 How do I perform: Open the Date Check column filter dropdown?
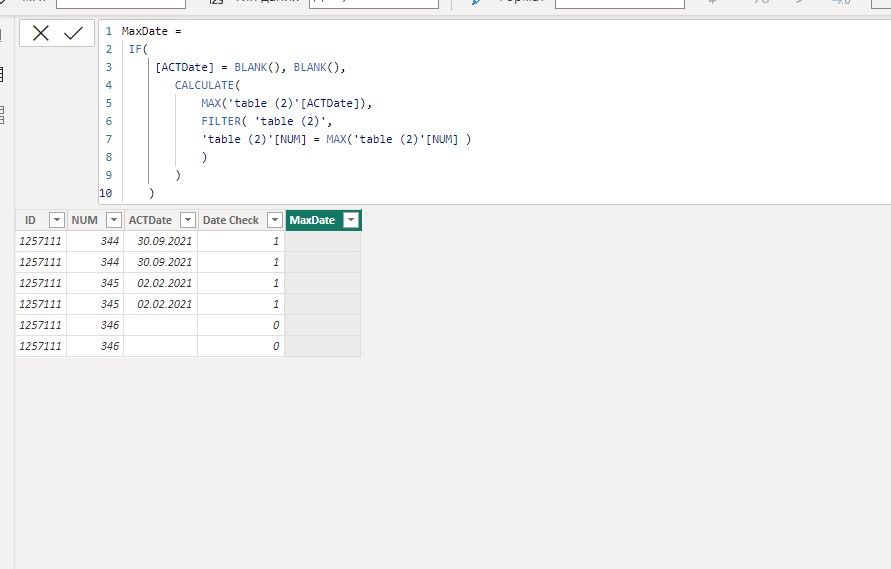(275, 220)
